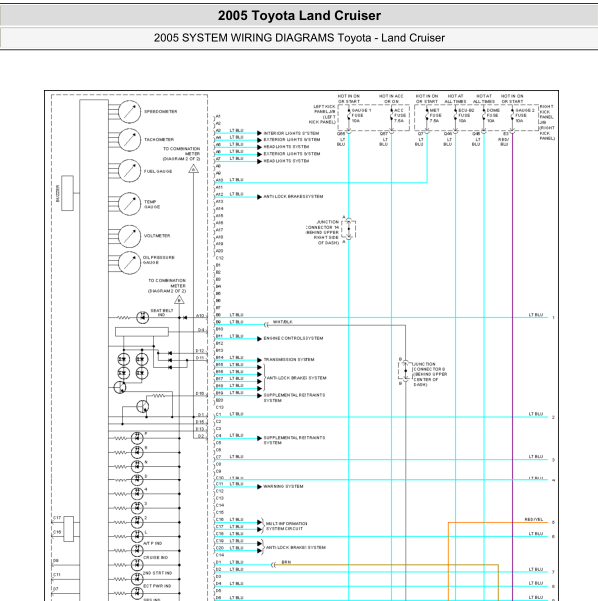Click SUPPLEMENTAL RESTRAINTS SYSTEM label at pin C4
Image resolution: width=598 pixels, height=601 pixels.
pos(294,440)
